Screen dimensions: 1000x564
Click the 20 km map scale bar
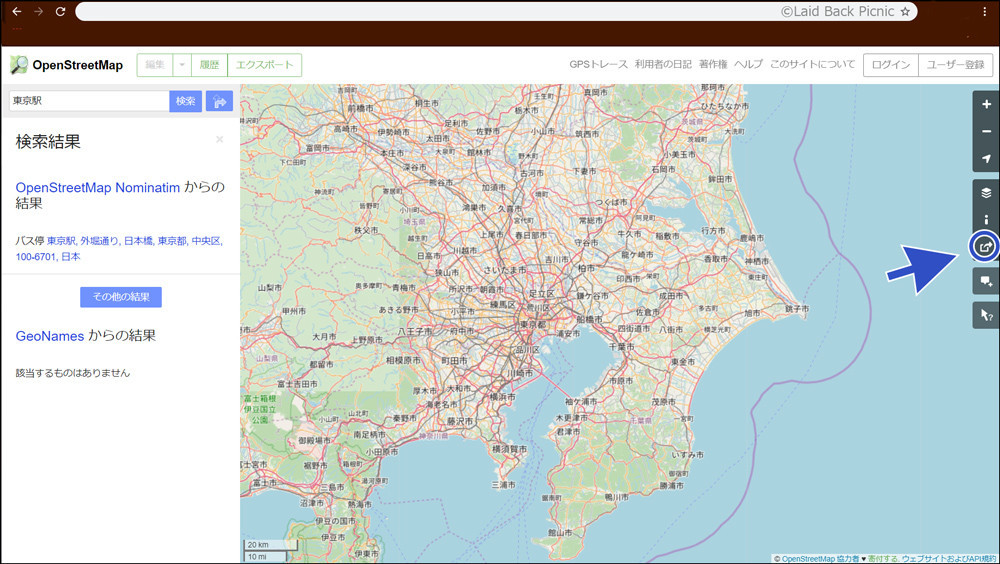(x=270, y=545)
